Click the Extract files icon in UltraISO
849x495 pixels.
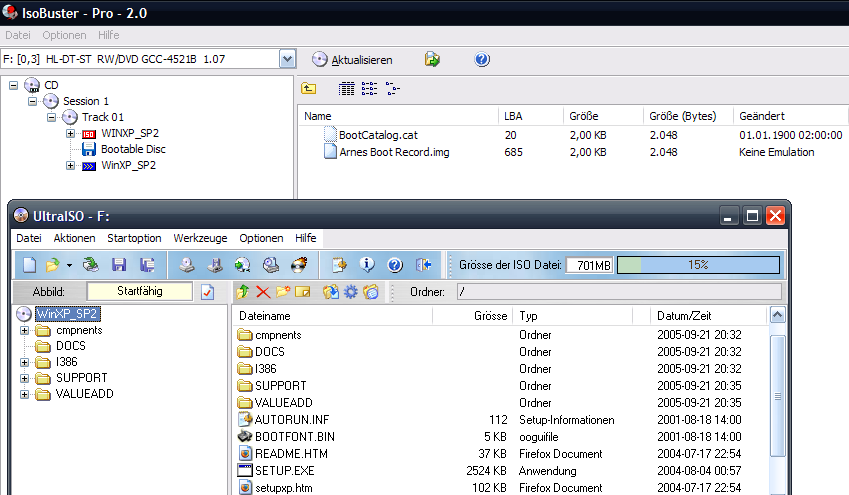[331, 292]
